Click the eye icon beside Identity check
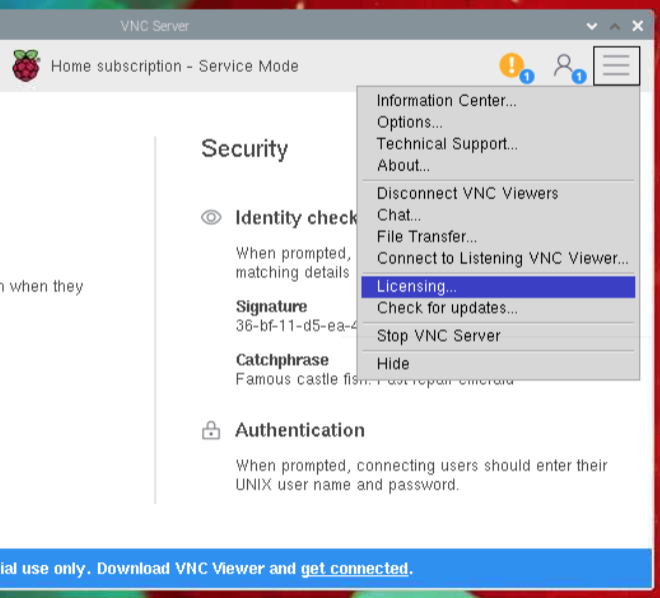The image size is (660, 598). pos(211,218)
